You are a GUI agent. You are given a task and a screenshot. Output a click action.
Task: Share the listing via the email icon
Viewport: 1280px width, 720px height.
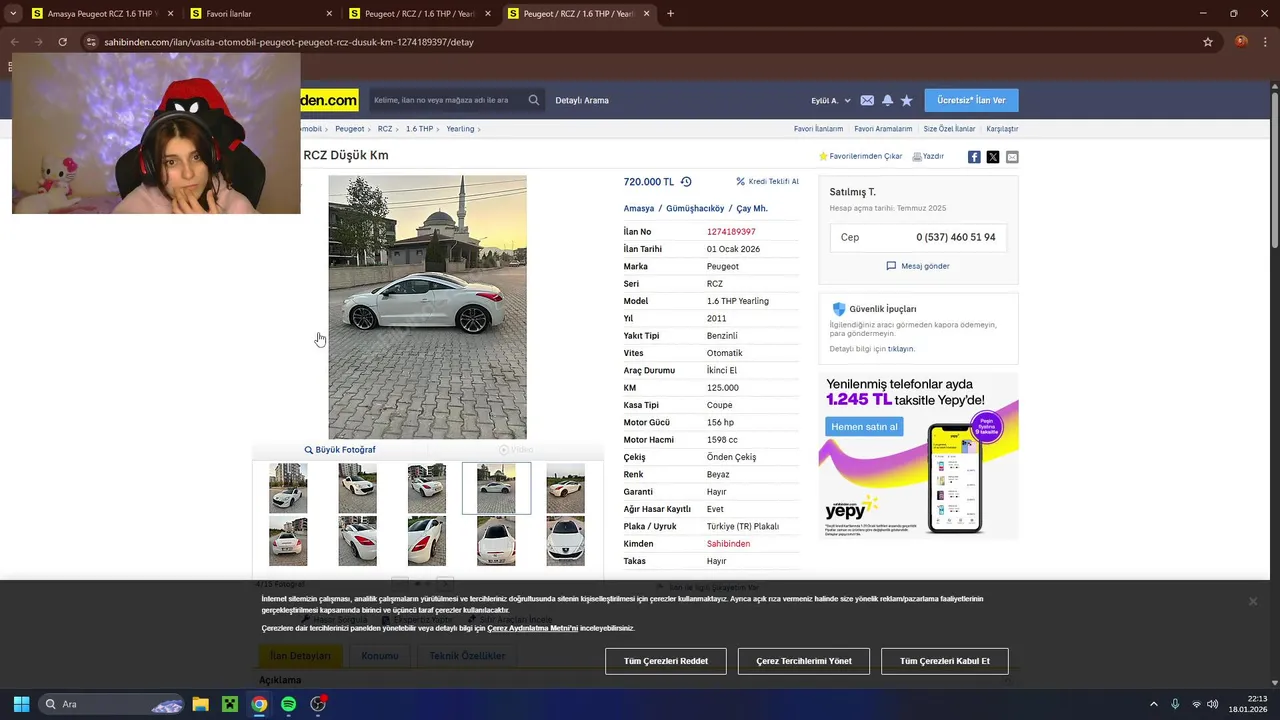(x=1012, y=157)
